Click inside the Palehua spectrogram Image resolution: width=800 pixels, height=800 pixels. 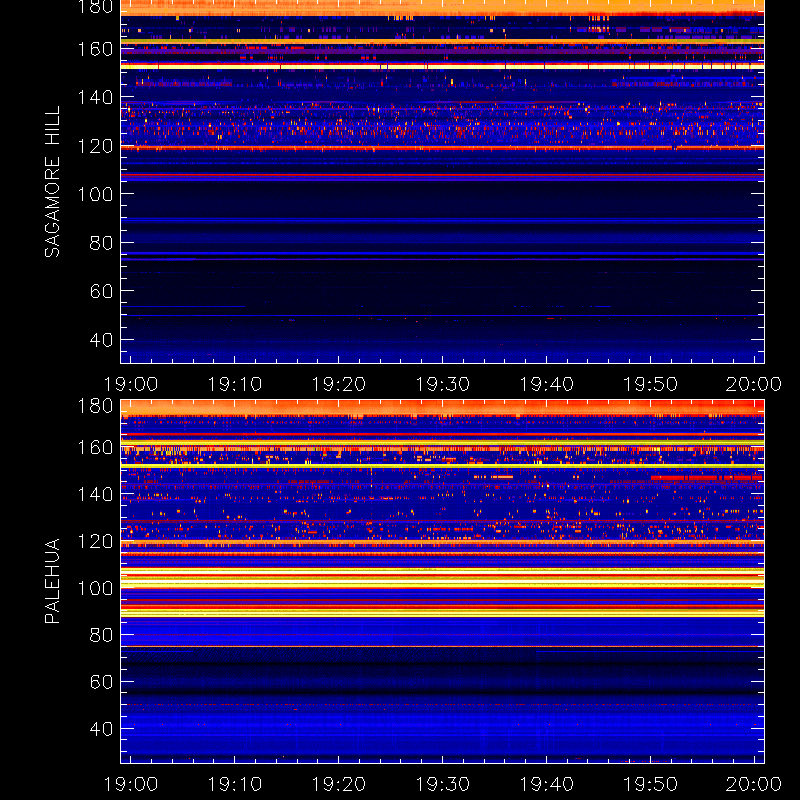[442, 581]
